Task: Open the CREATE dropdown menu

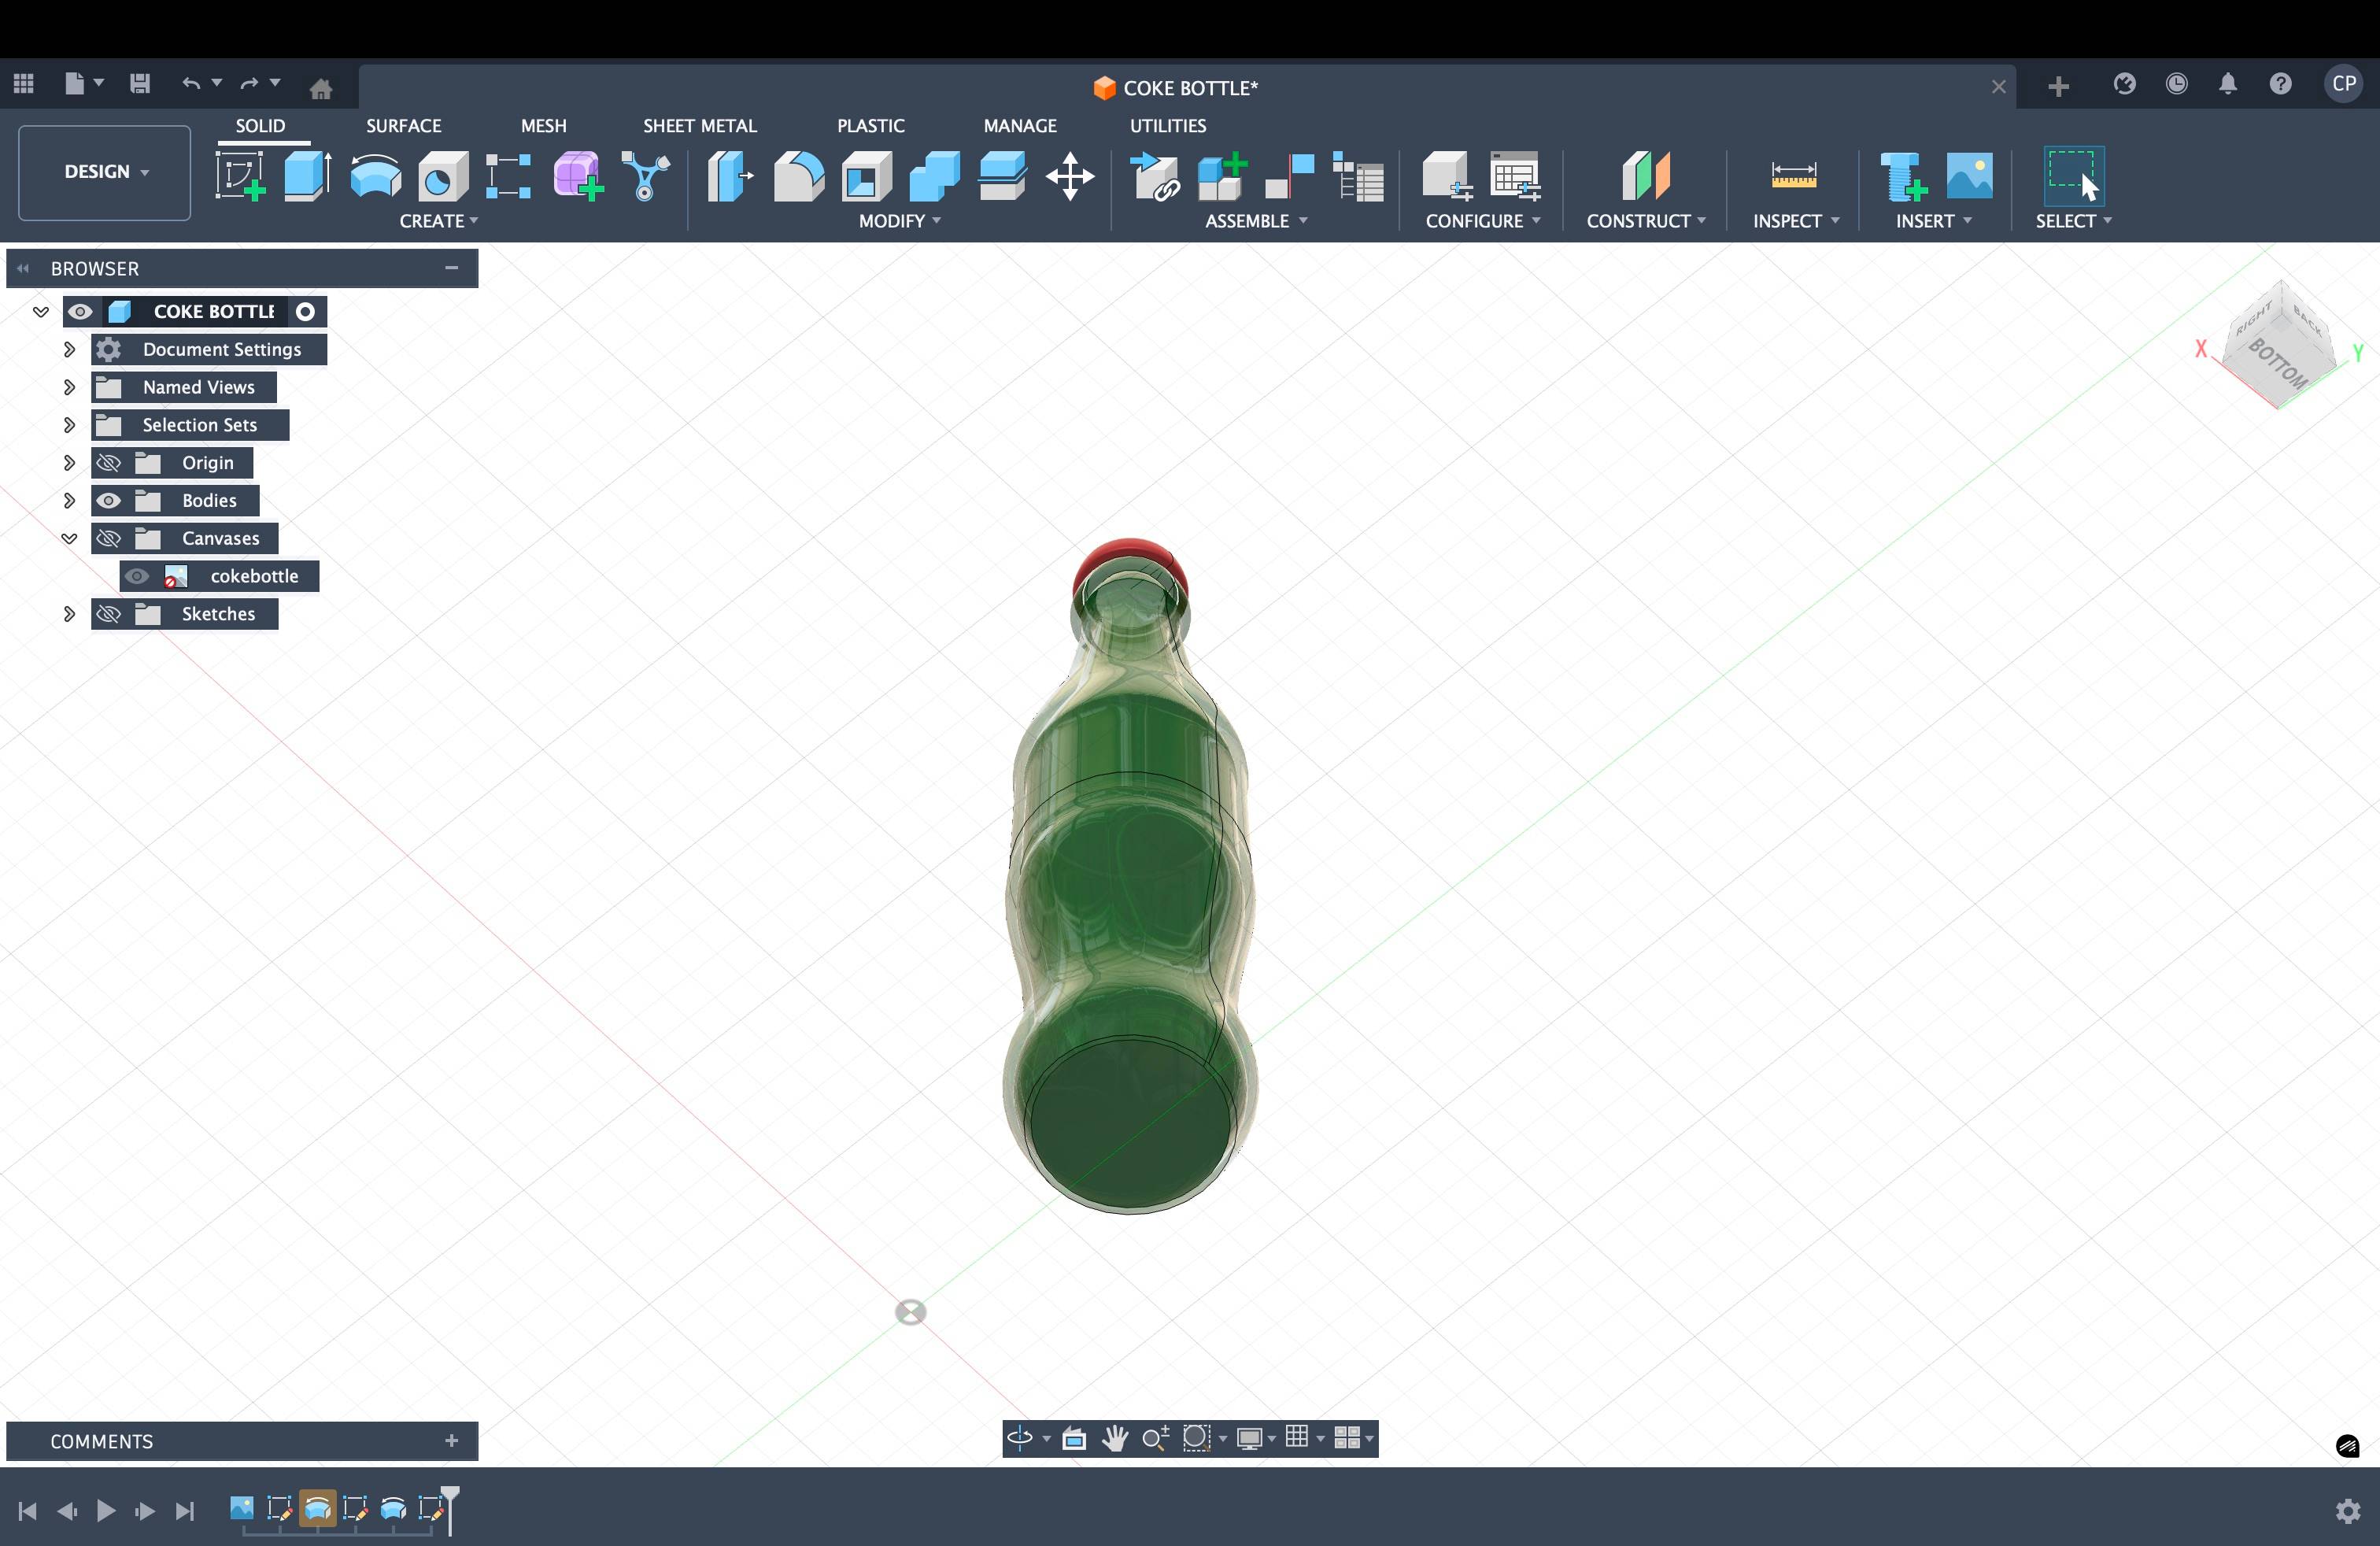Action: click(x=439, y=221)
